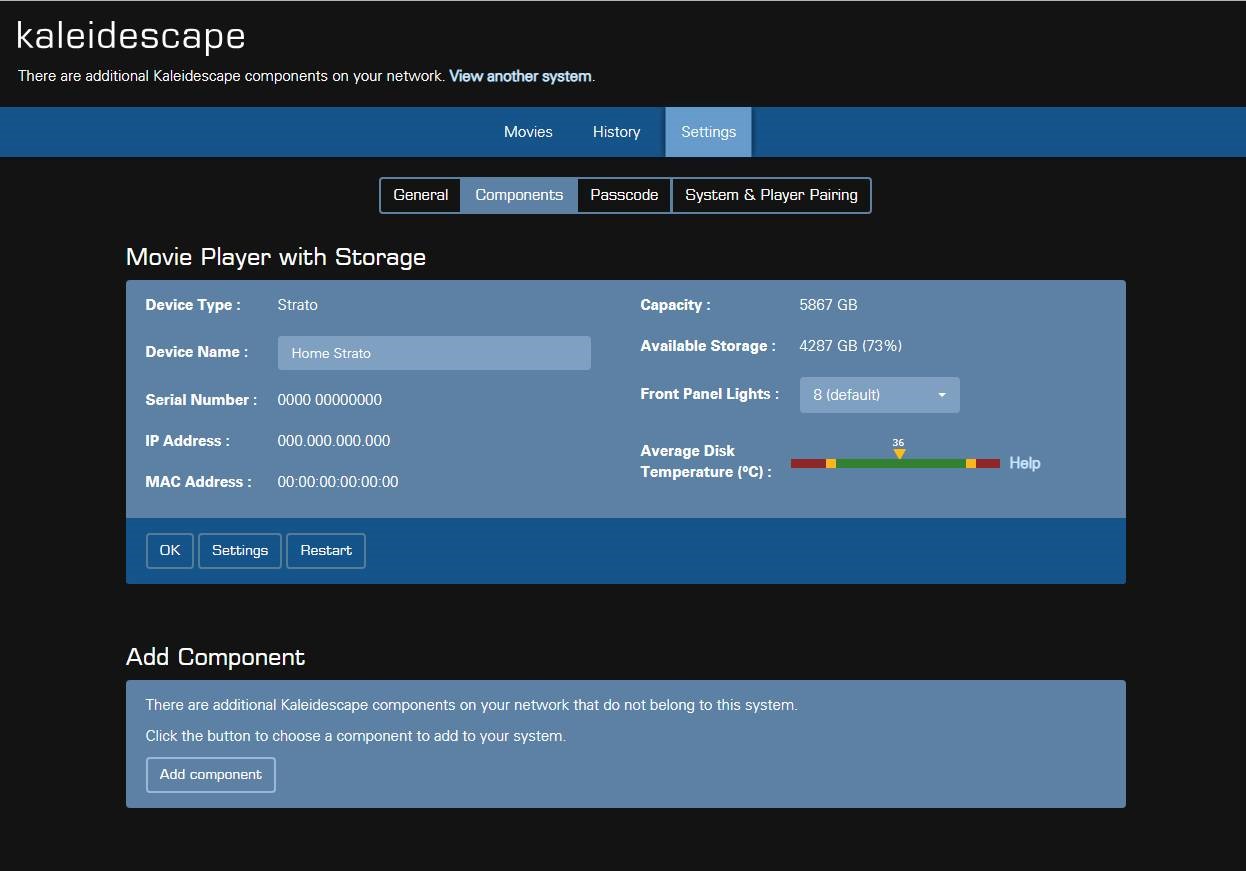This screenshot has height=871, width=1246.
Task: Click the Strato device type value
Action: pyautogui.click(x=297, y=305)
